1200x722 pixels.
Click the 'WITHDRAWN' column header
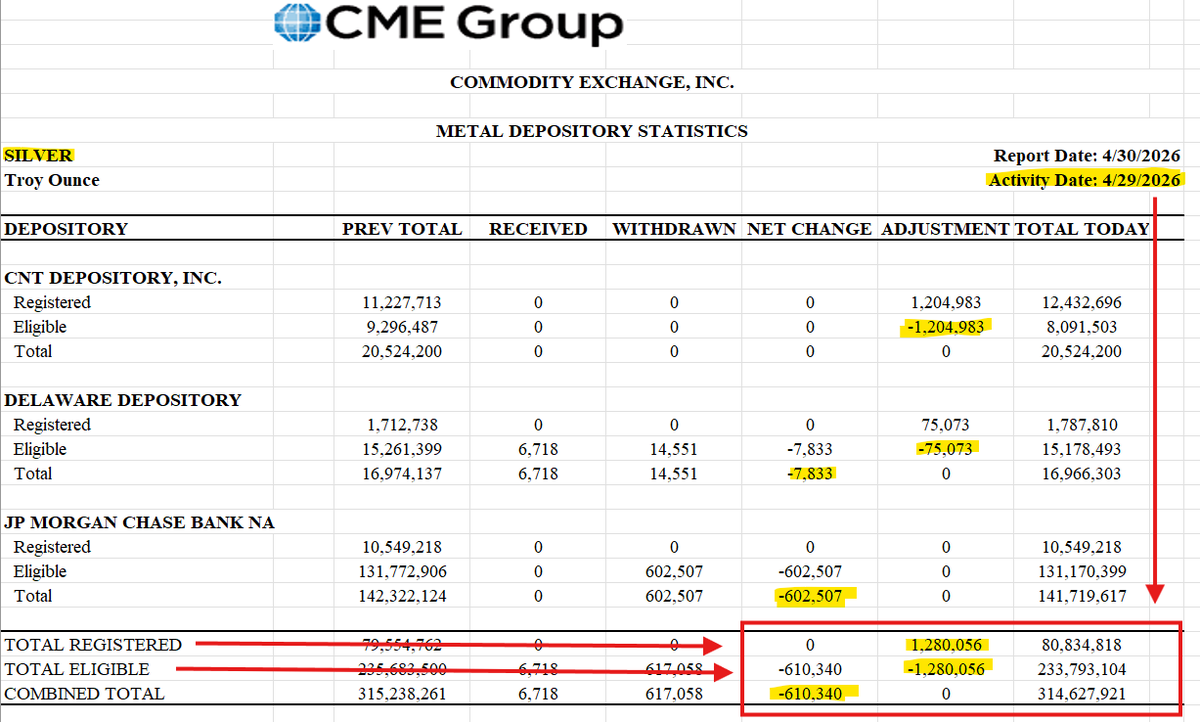674,229
